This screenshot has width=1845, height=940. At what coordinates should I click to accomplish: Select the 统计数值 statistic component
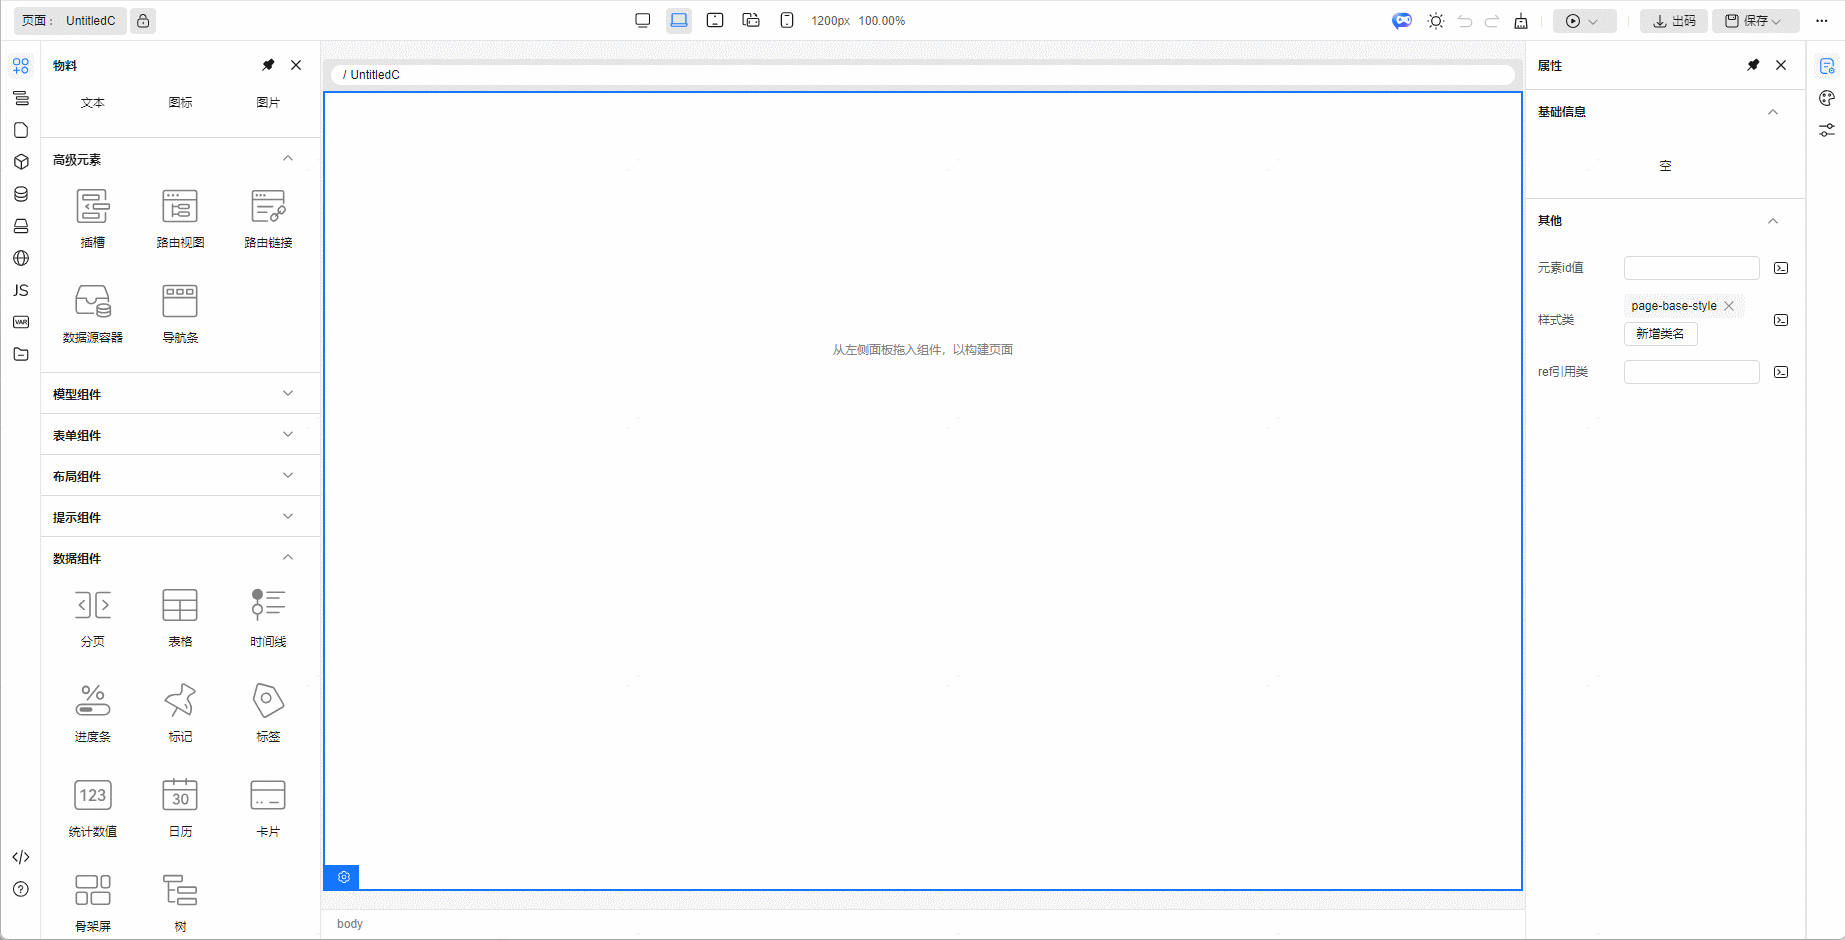(x=93, y=807)
